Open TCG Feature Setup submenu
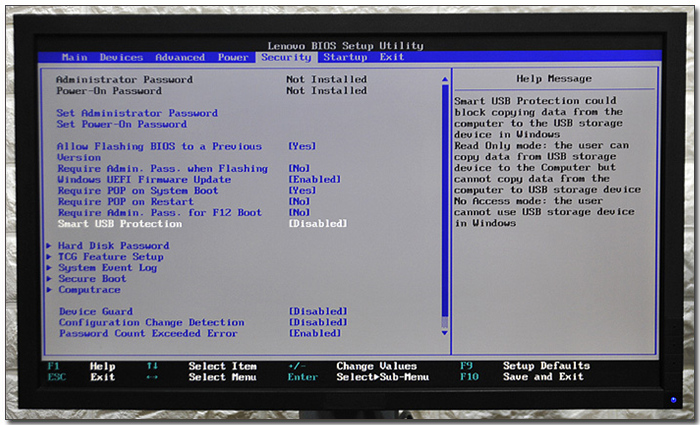 (x=111, y=257)
